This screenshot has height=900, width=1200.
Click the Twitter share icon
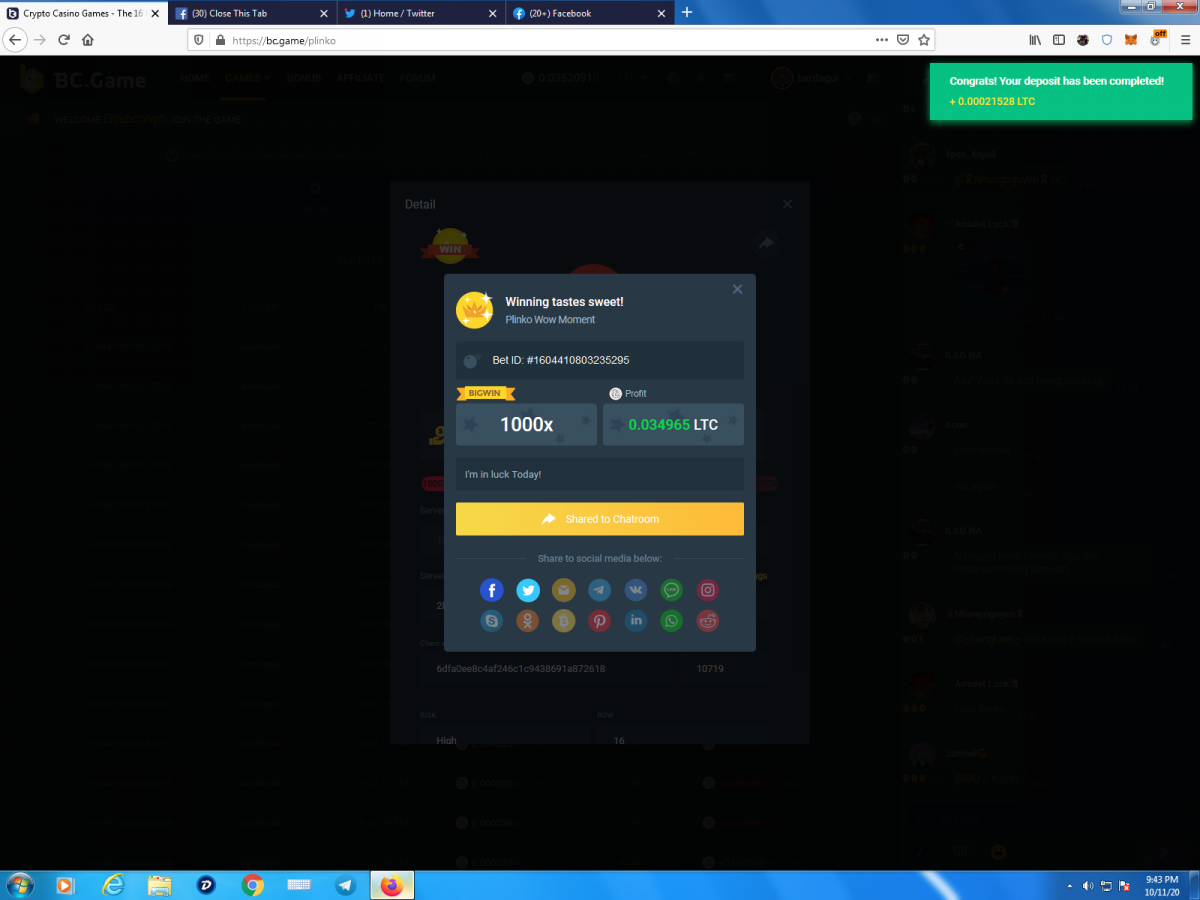coord(528,591)
